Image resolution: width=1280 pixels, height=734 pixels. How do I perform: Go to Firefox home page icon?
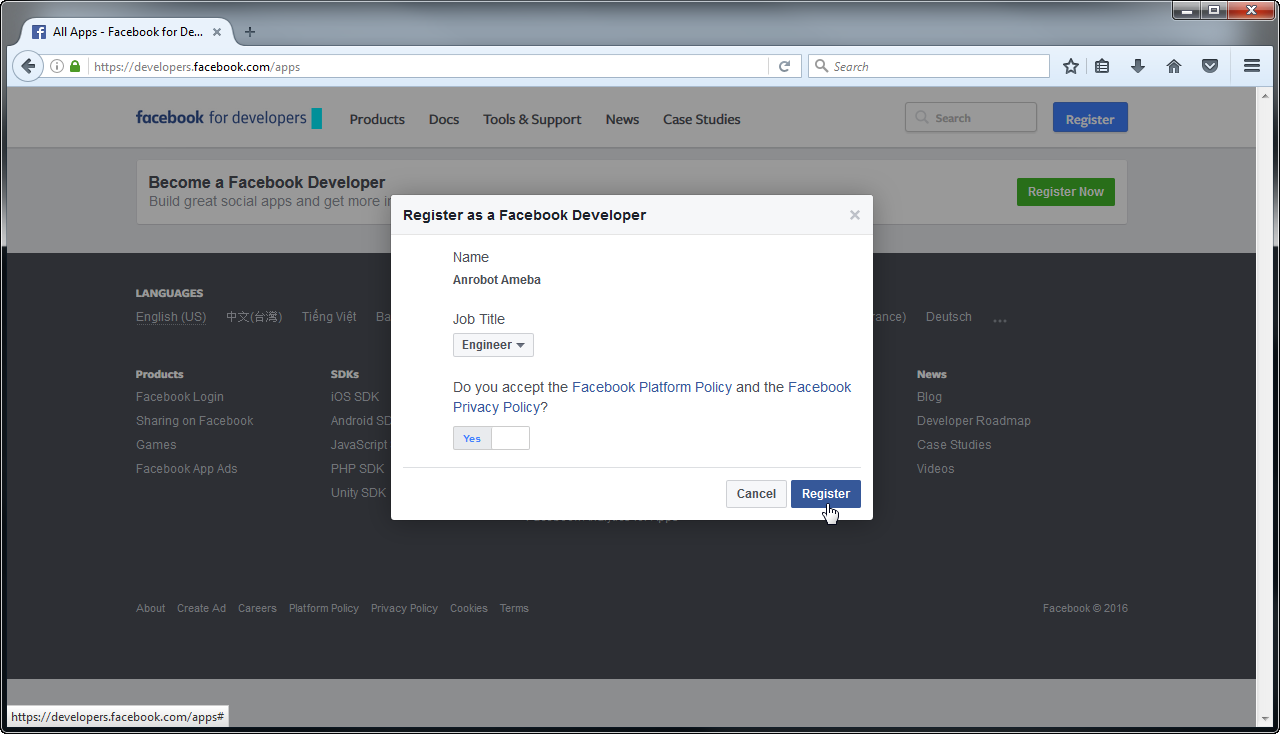[x=1174, y=67]
